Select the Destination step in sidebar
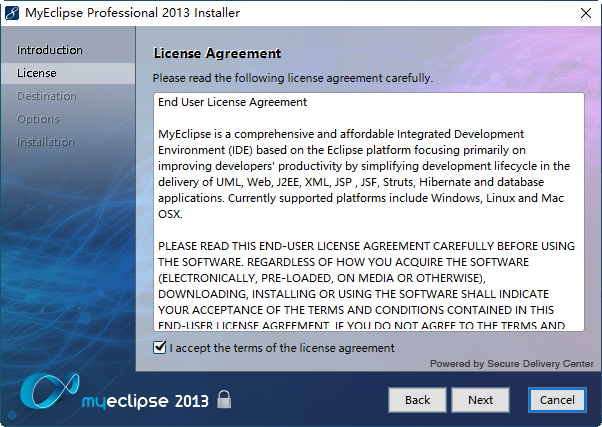This screenshot has height=427, width=602. (x=47, y=96)
